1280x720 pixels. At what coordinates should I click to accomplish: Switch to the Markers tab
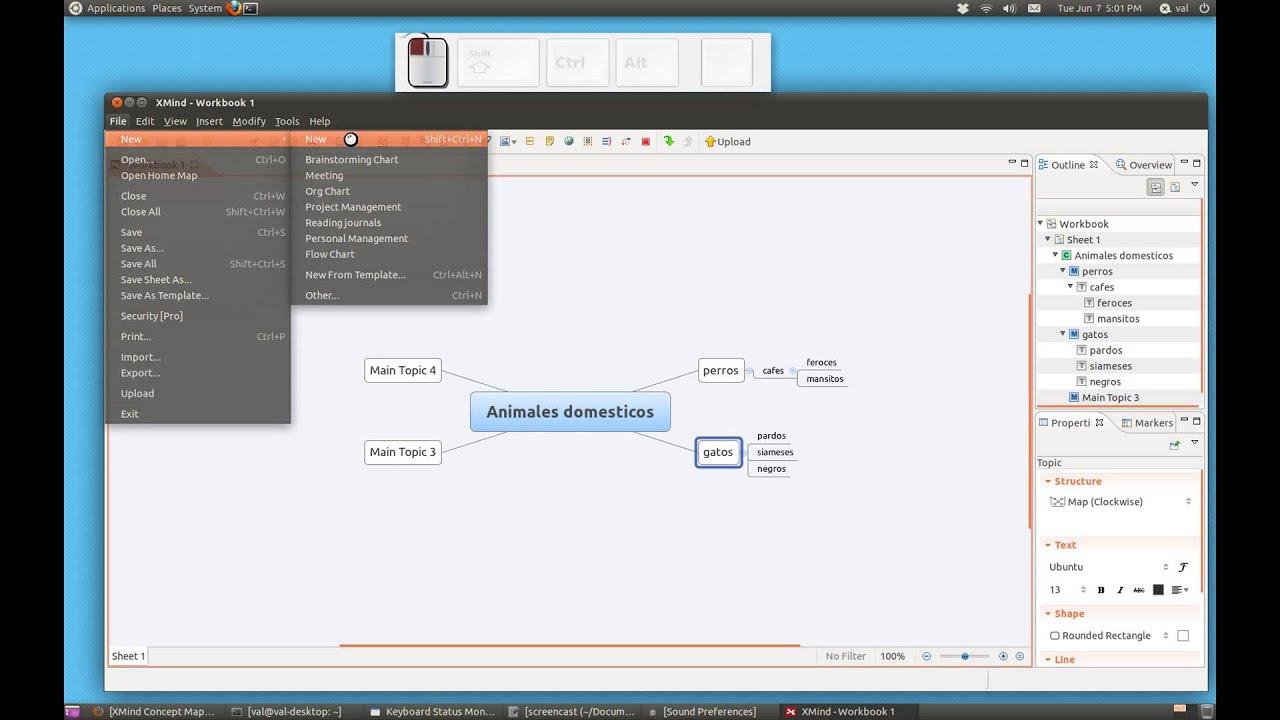pos(1146,423)
